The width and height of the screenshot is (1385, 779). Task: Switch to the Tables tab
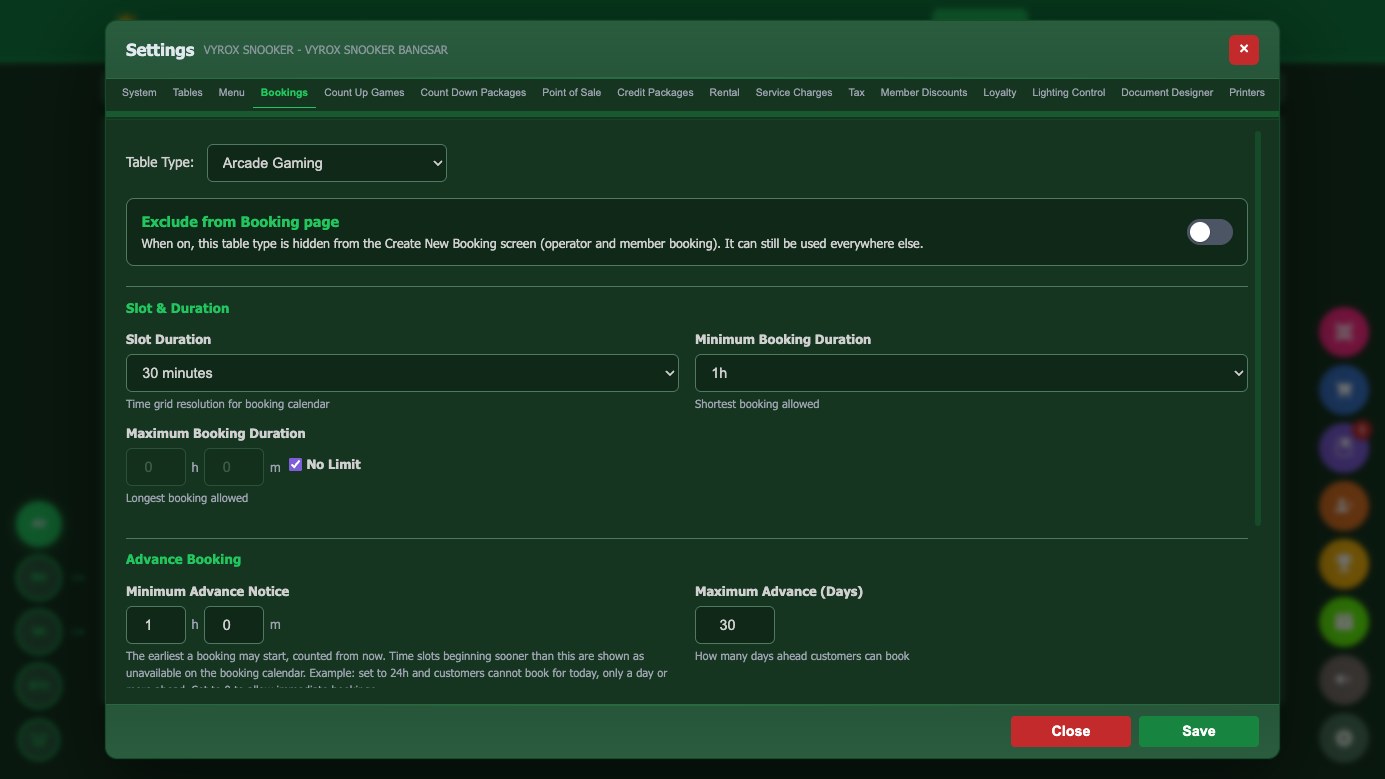(x=187, y=92)
